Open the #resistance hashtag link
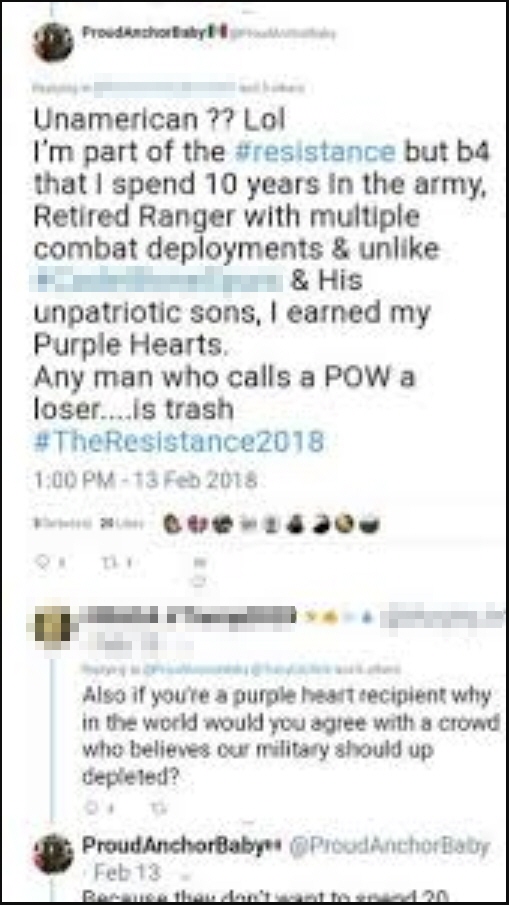 [315, 151]
